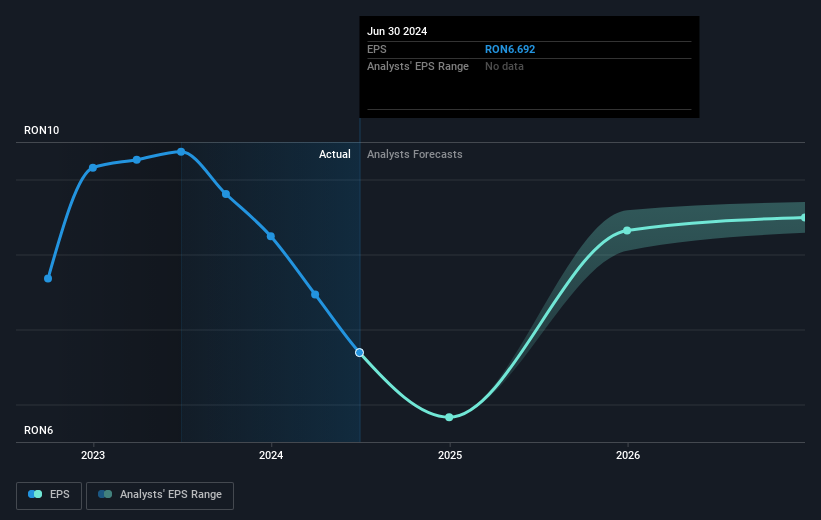The image size is (821, 520).
Task: Click the 2024 axis label
Action: [x=271, y=456]
